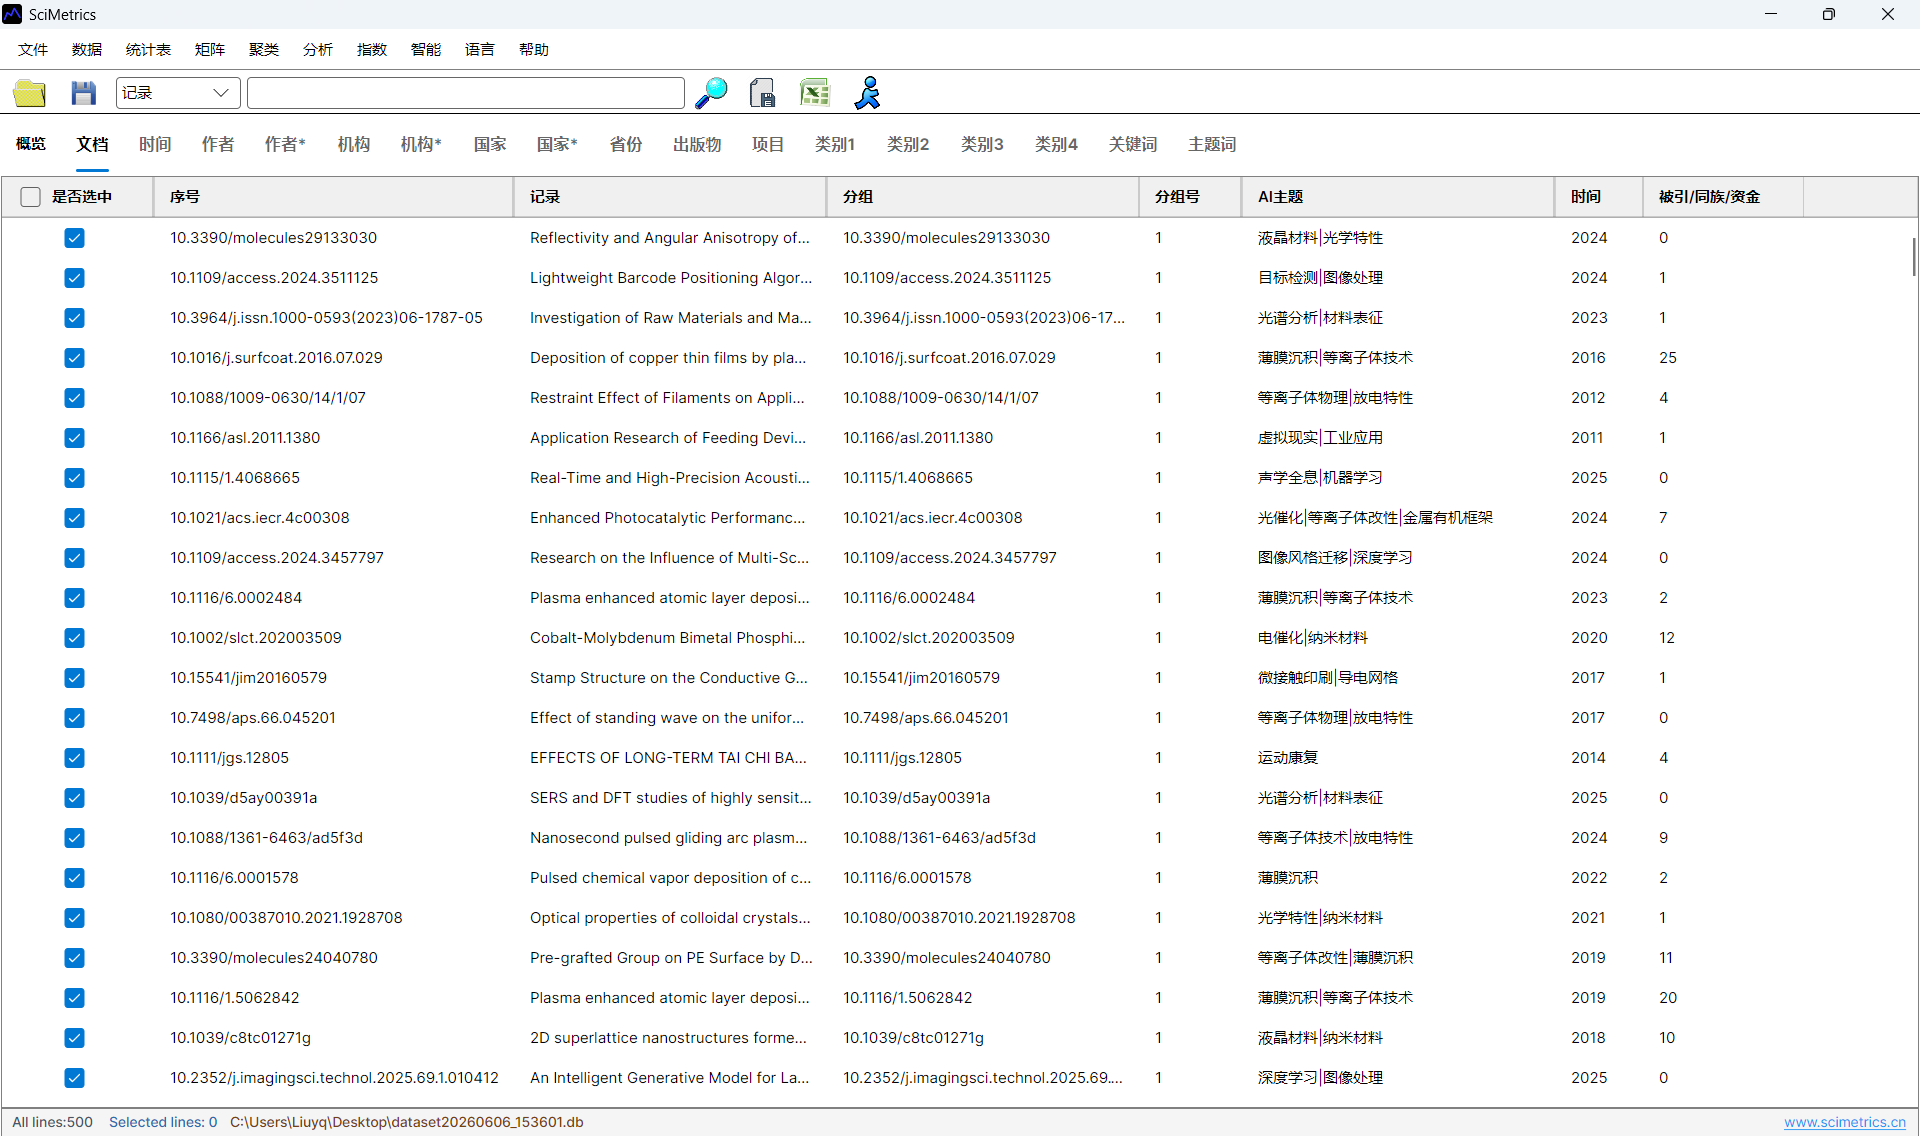Open the 帮助 menu
This screenshot has width=1920, height=1136.
click(534, 50)
